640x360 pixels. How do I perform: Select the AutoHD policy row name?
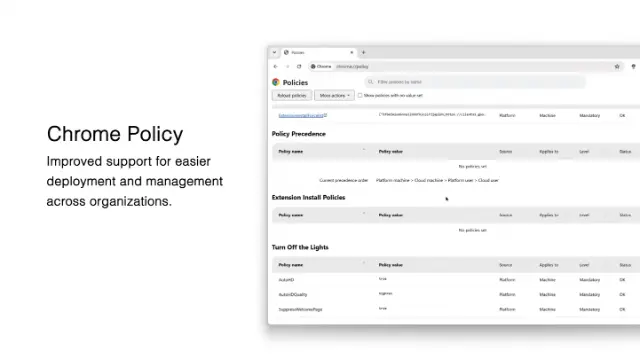(x=286, y=280)
